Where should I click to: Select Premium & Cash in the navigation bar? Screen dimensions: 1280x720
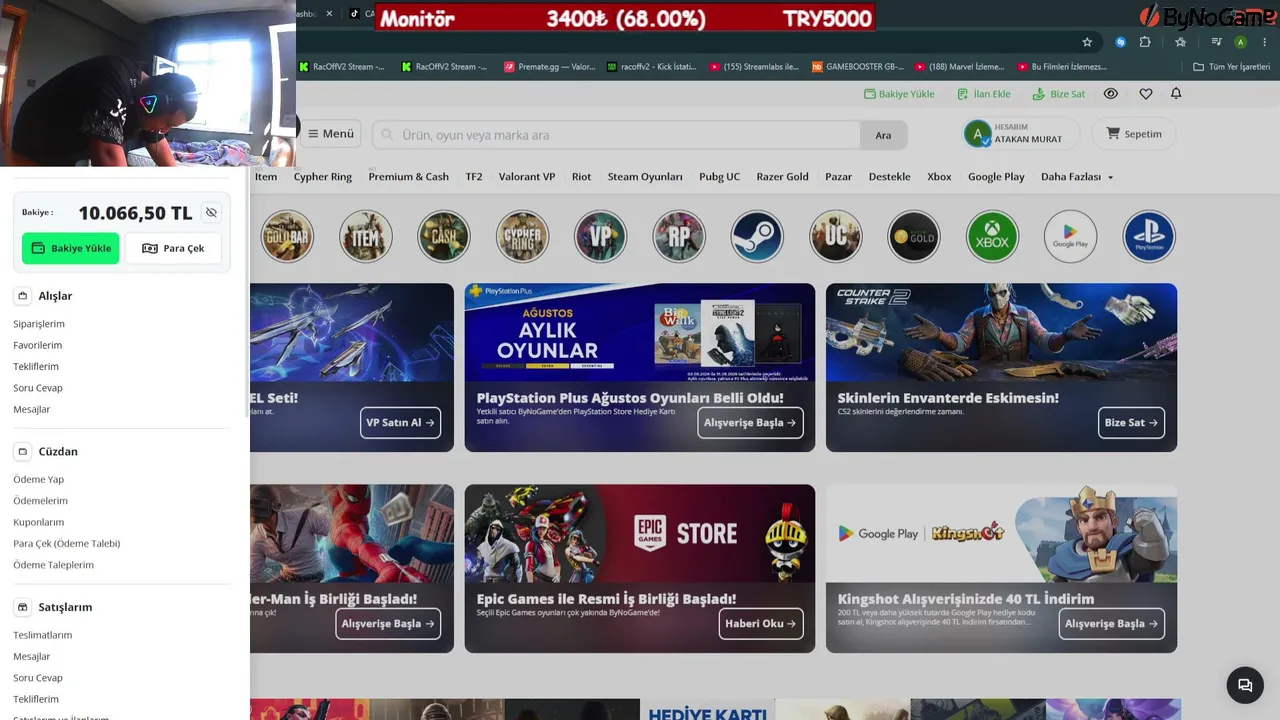[409, 177]
